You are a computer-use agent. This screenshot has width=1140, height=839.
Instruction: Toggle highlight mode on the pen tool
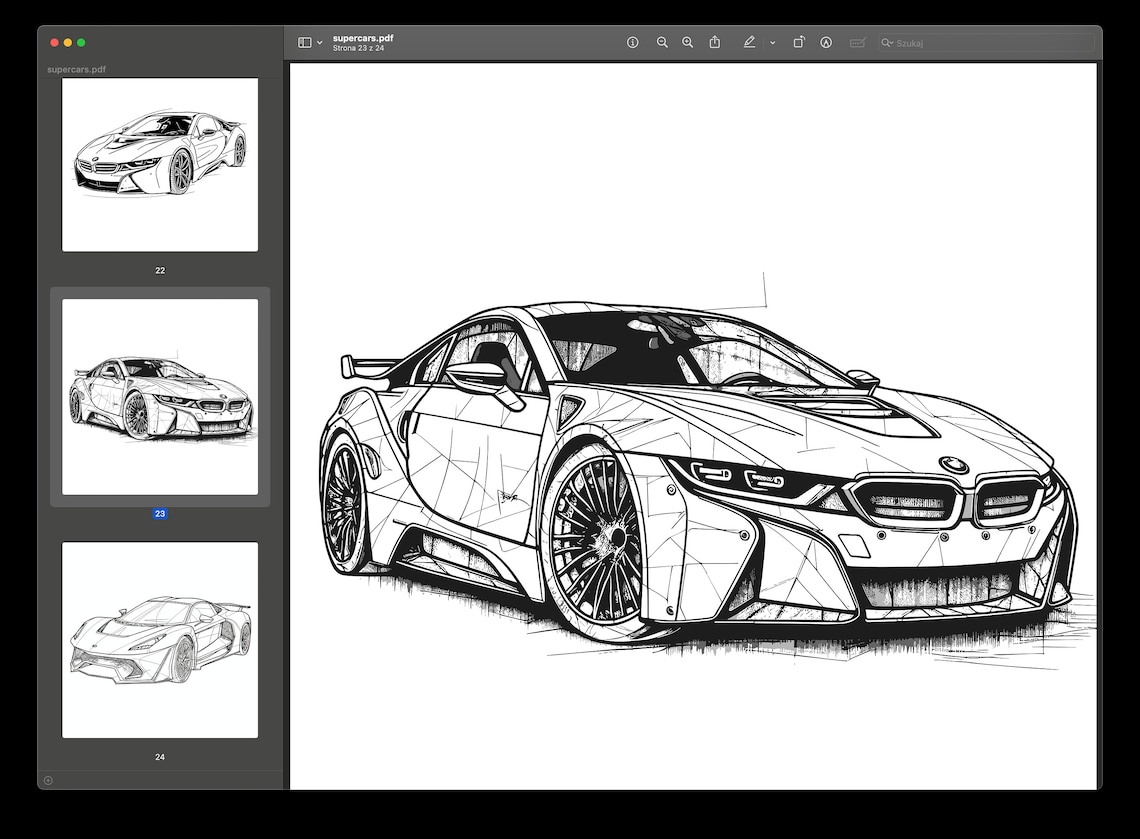click(x=748, y=42)
